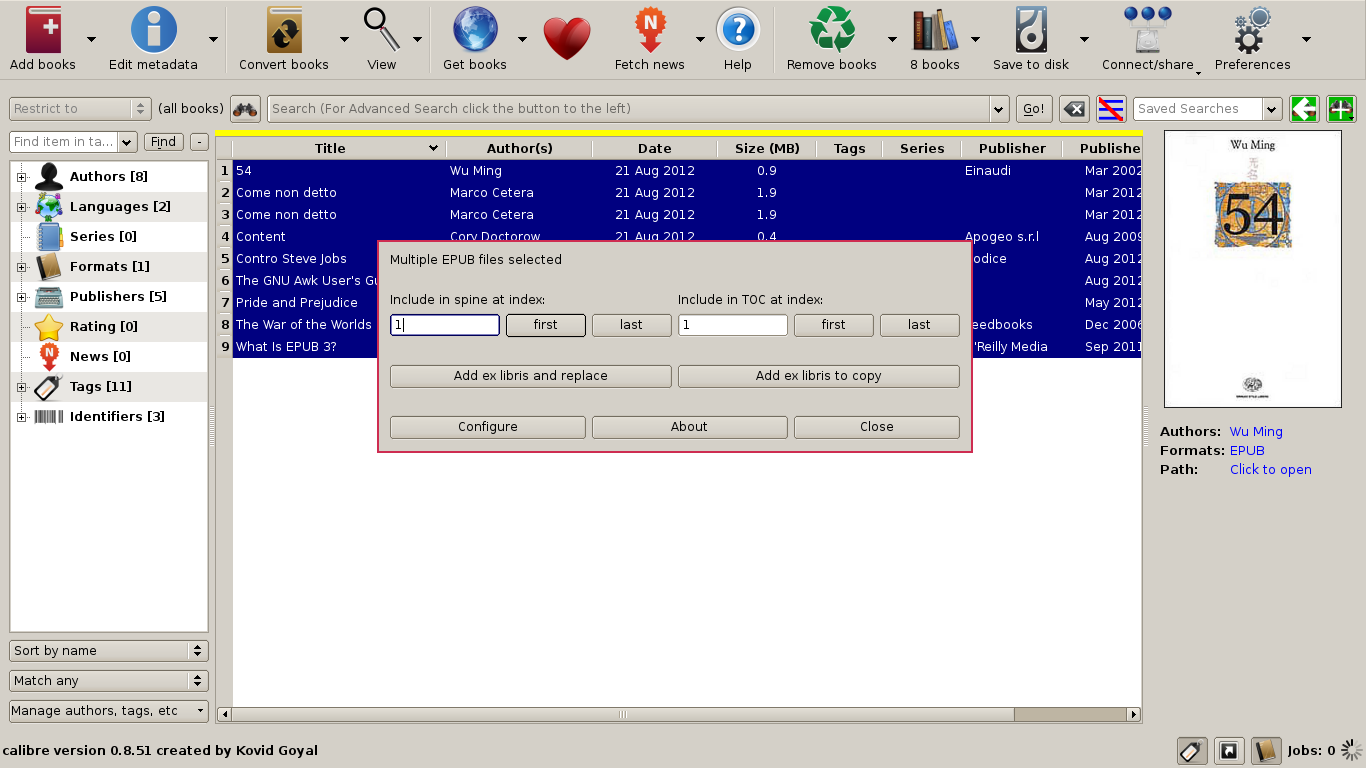Toggle the Cover Browser from status bar
This screenshot has height=768, width=1366.
(1229, 750)
